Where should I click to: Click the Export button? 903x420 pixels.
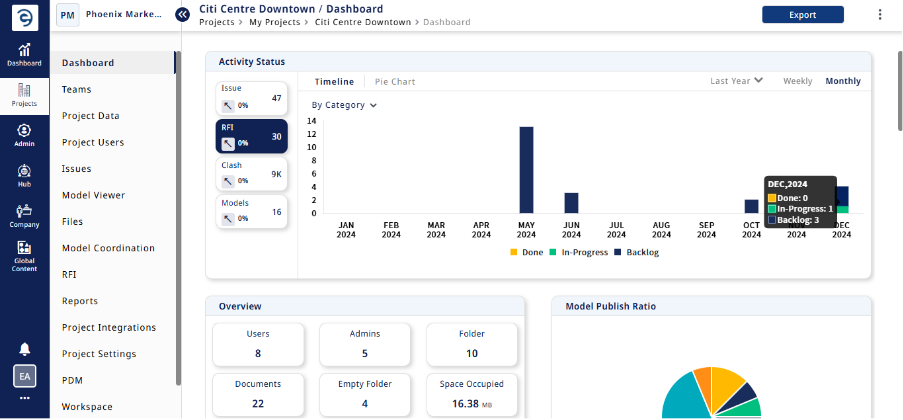[x=802, y=15]
